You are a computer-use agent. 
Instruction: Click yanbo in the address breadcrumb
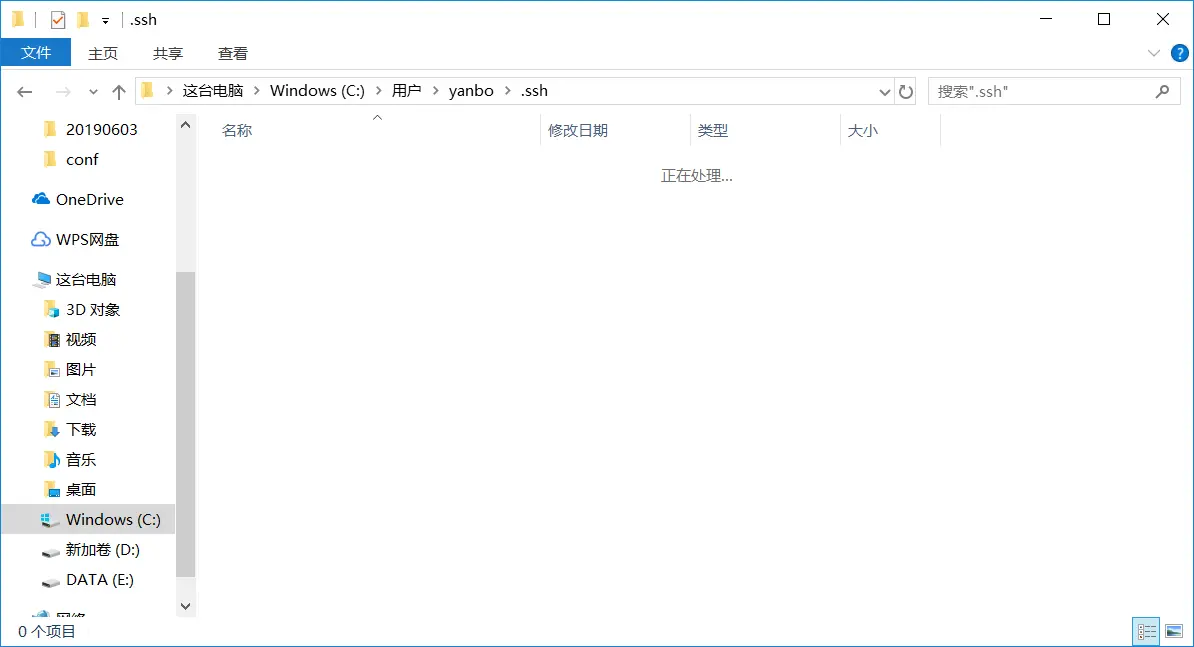(x=471, y=90)
